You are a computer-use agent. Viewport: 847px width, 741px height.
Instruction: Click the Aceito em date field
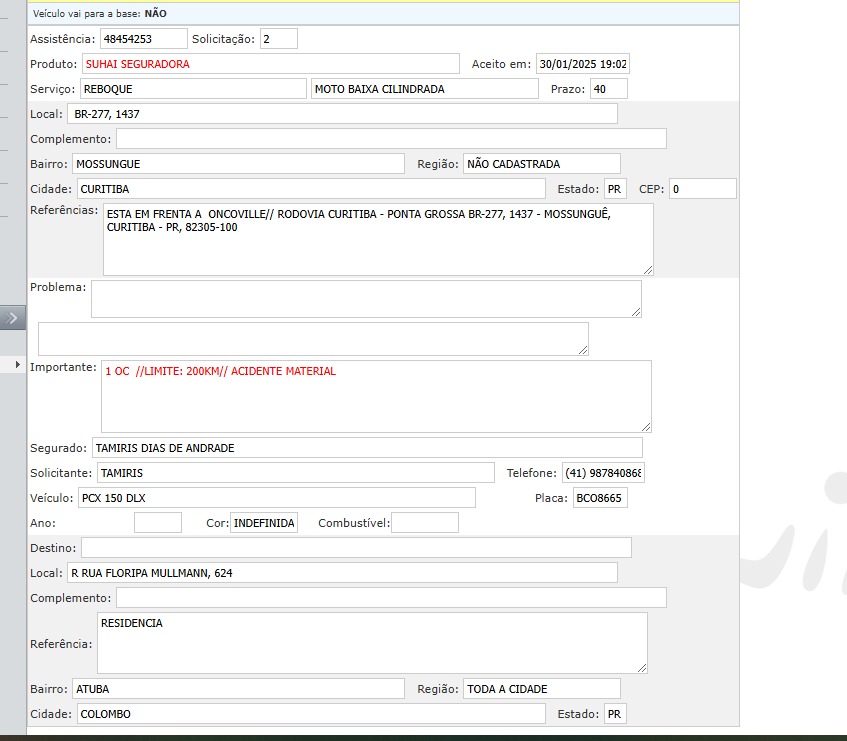[x=583, y=64]
